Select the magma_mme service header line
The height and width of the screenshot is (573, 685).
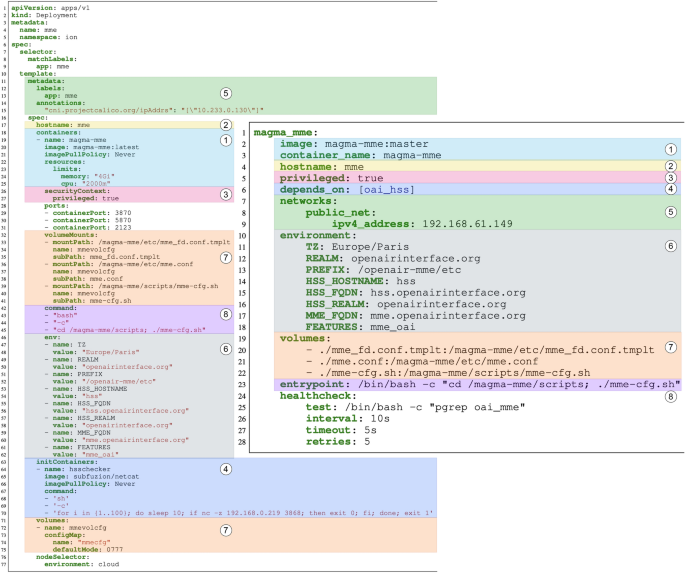pyautogui.click(x=286, y=132)
